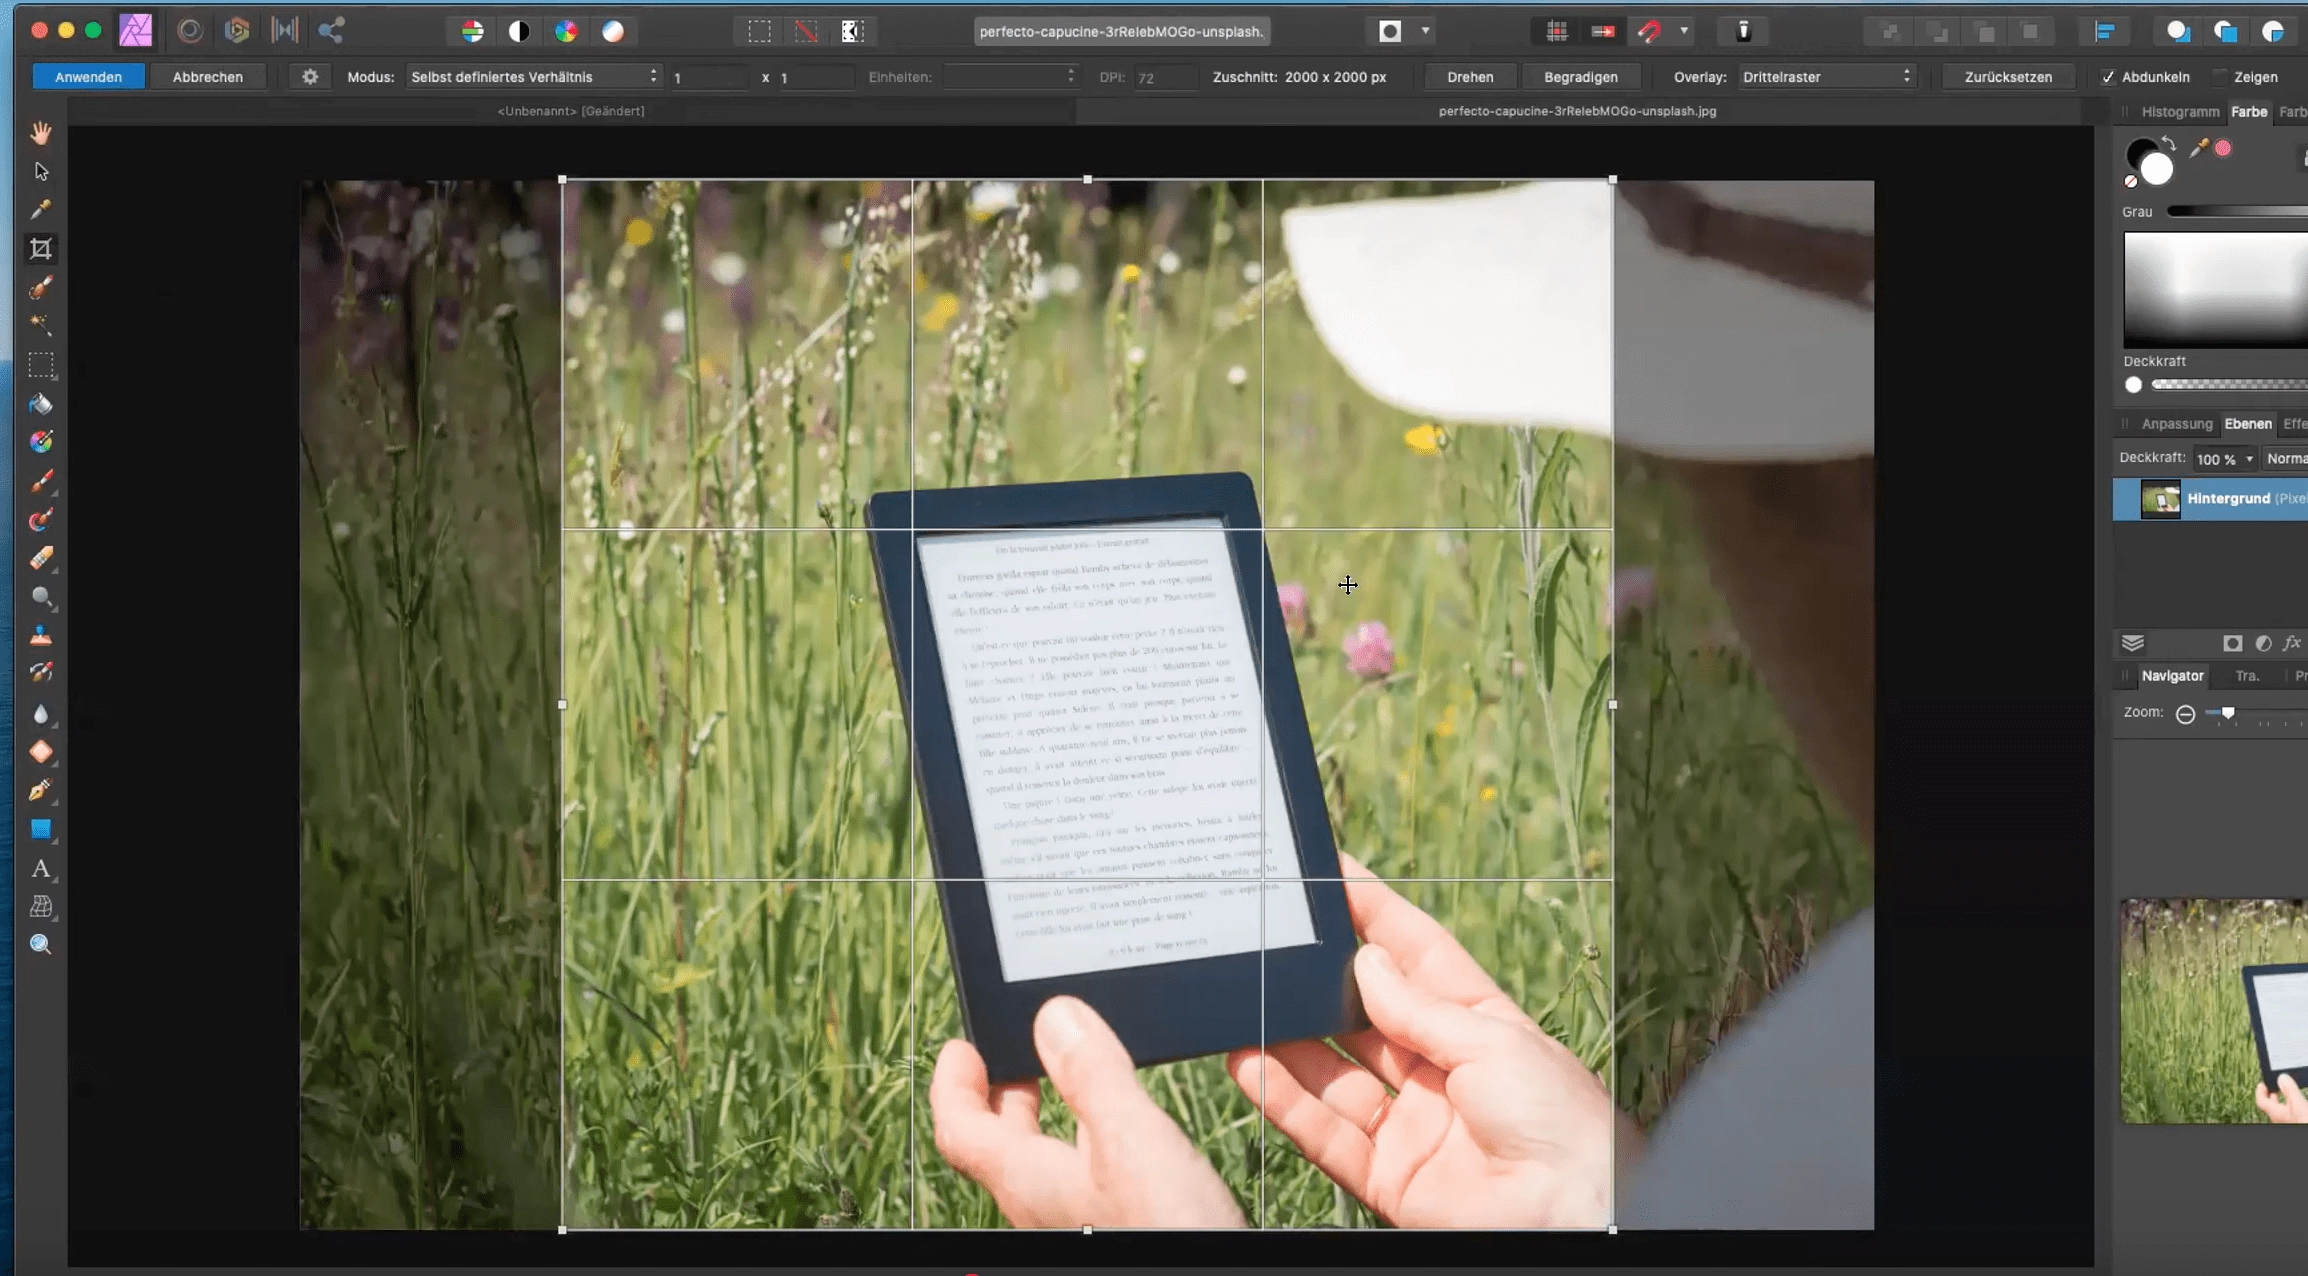Select the Flood Fill bucket tool
The image size is (2308, 1276).
[x=41, y=404]
